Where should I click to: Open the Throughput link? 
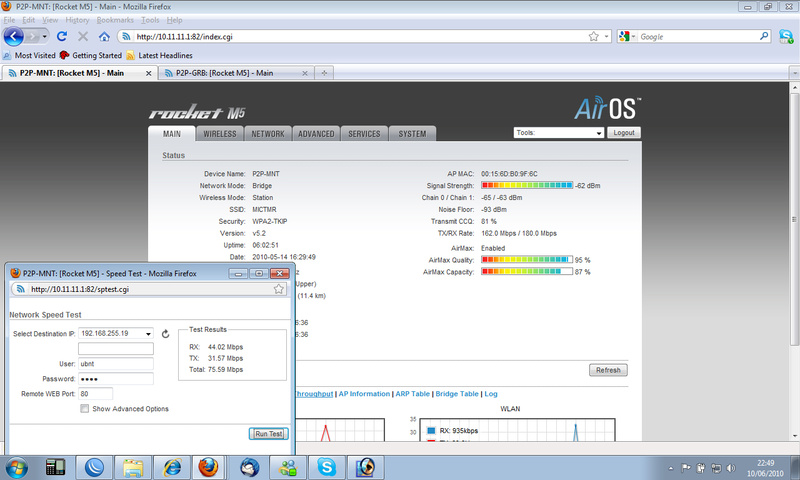314,394
